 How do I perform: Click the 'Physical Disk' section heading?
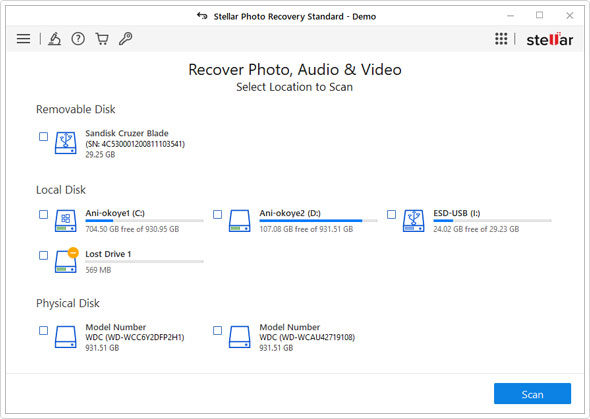pyautogui.click(x=68, y=303)
